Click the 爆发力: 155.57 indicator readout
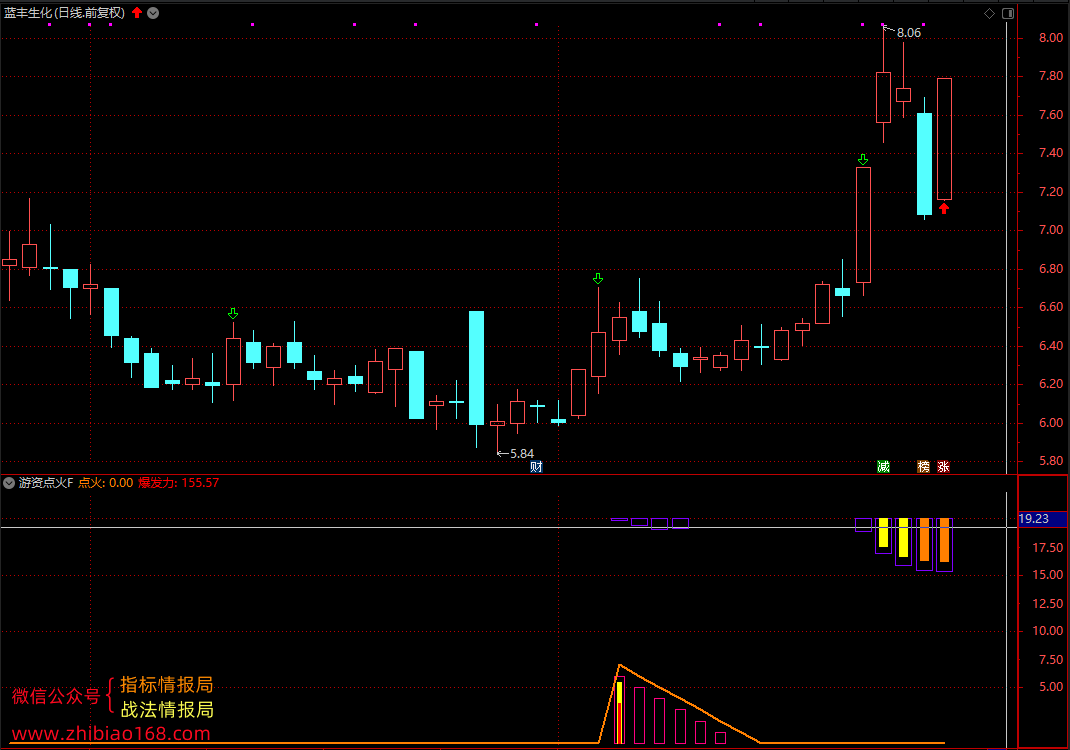Image resolution: width=1070 pixels, height=750 pixels. [179, 483]
